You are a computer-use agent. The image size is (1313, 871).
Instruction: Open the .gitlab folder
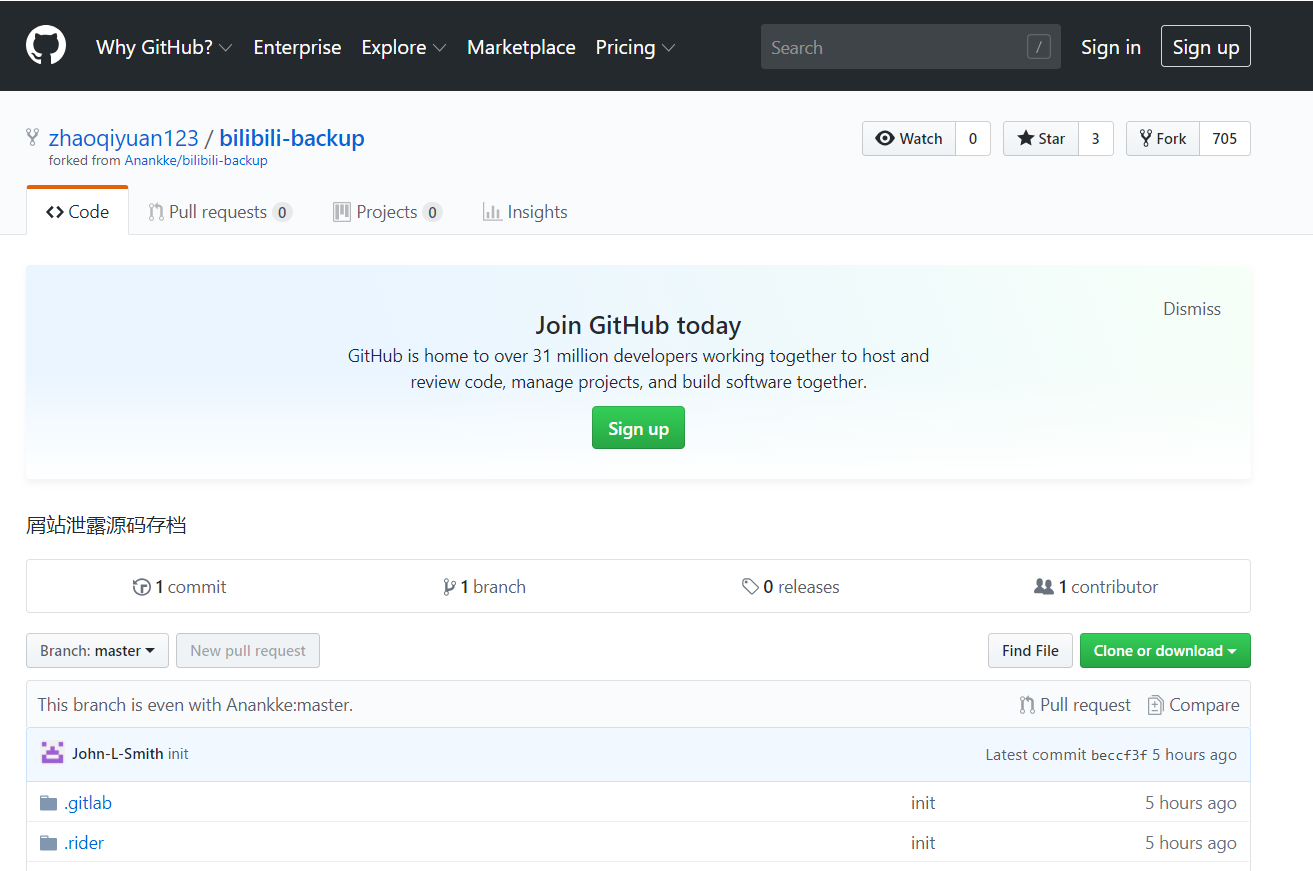88,803
